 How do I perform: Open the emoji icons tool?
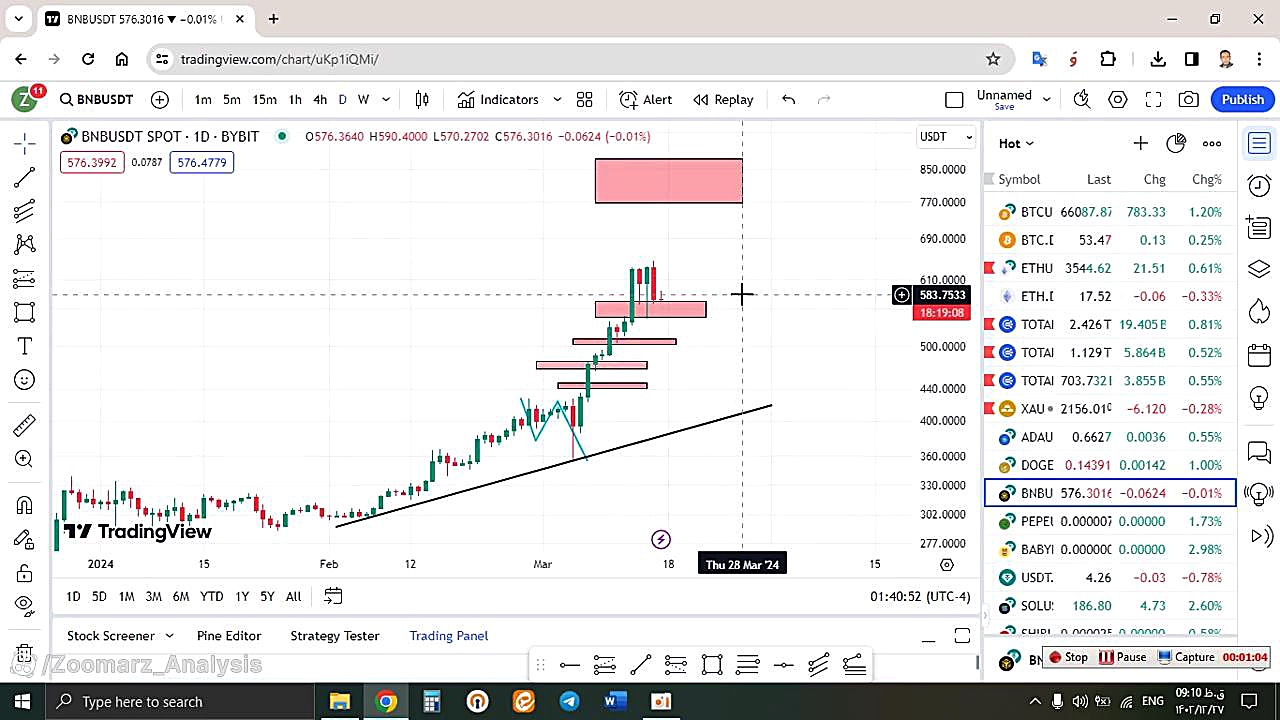(25, 380)
